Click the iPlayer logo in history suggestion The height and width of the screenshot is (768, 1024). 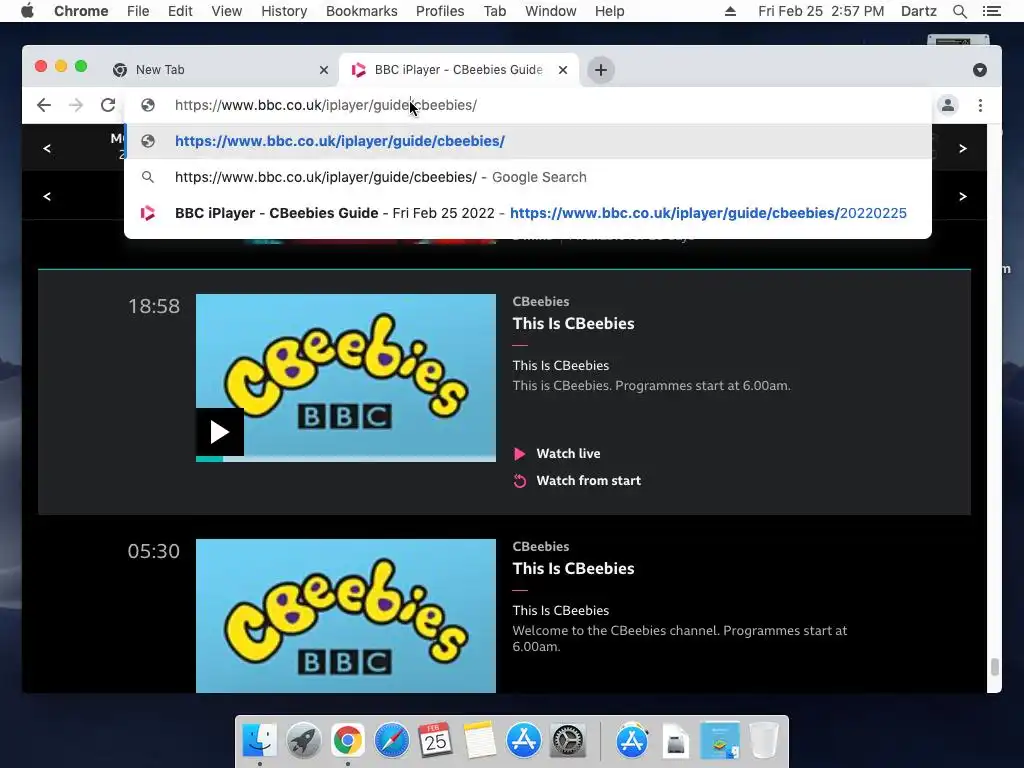tap(148, 213)
